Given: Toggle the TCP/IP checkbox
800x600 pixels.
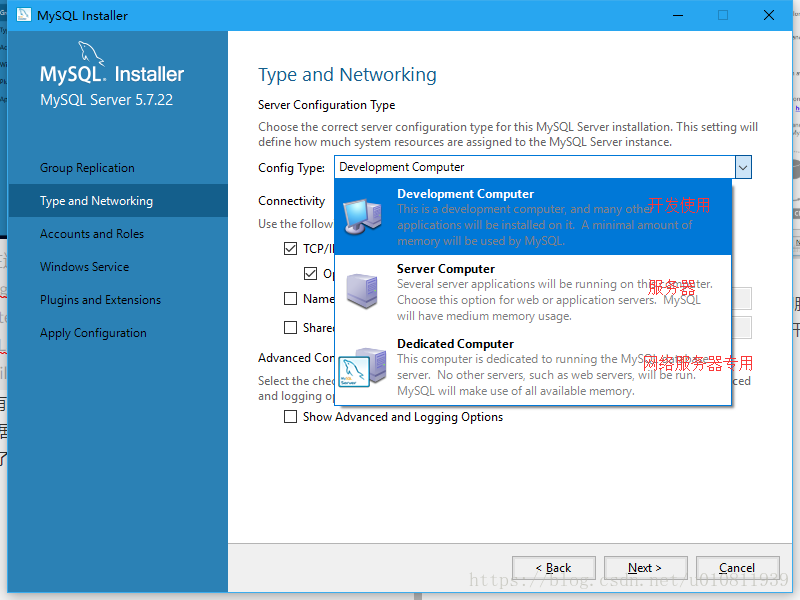Looking at the screenshot, I should 290,248.
